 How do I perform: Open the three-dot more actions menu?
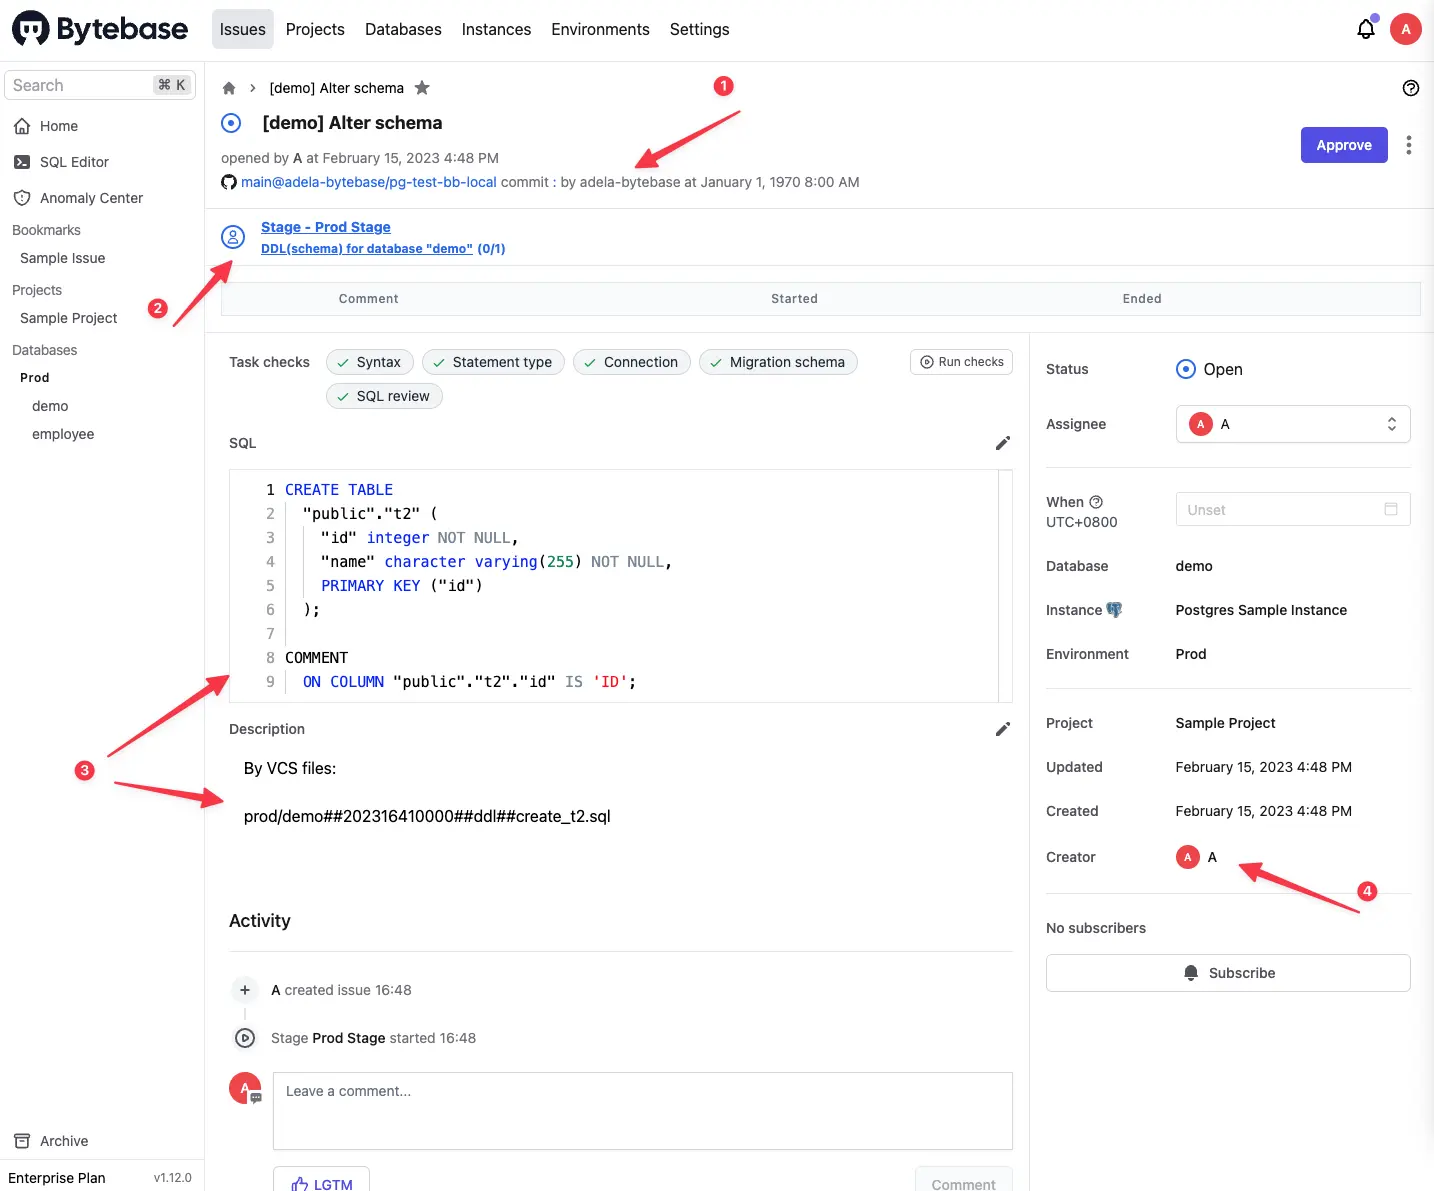pos(1409,145)
